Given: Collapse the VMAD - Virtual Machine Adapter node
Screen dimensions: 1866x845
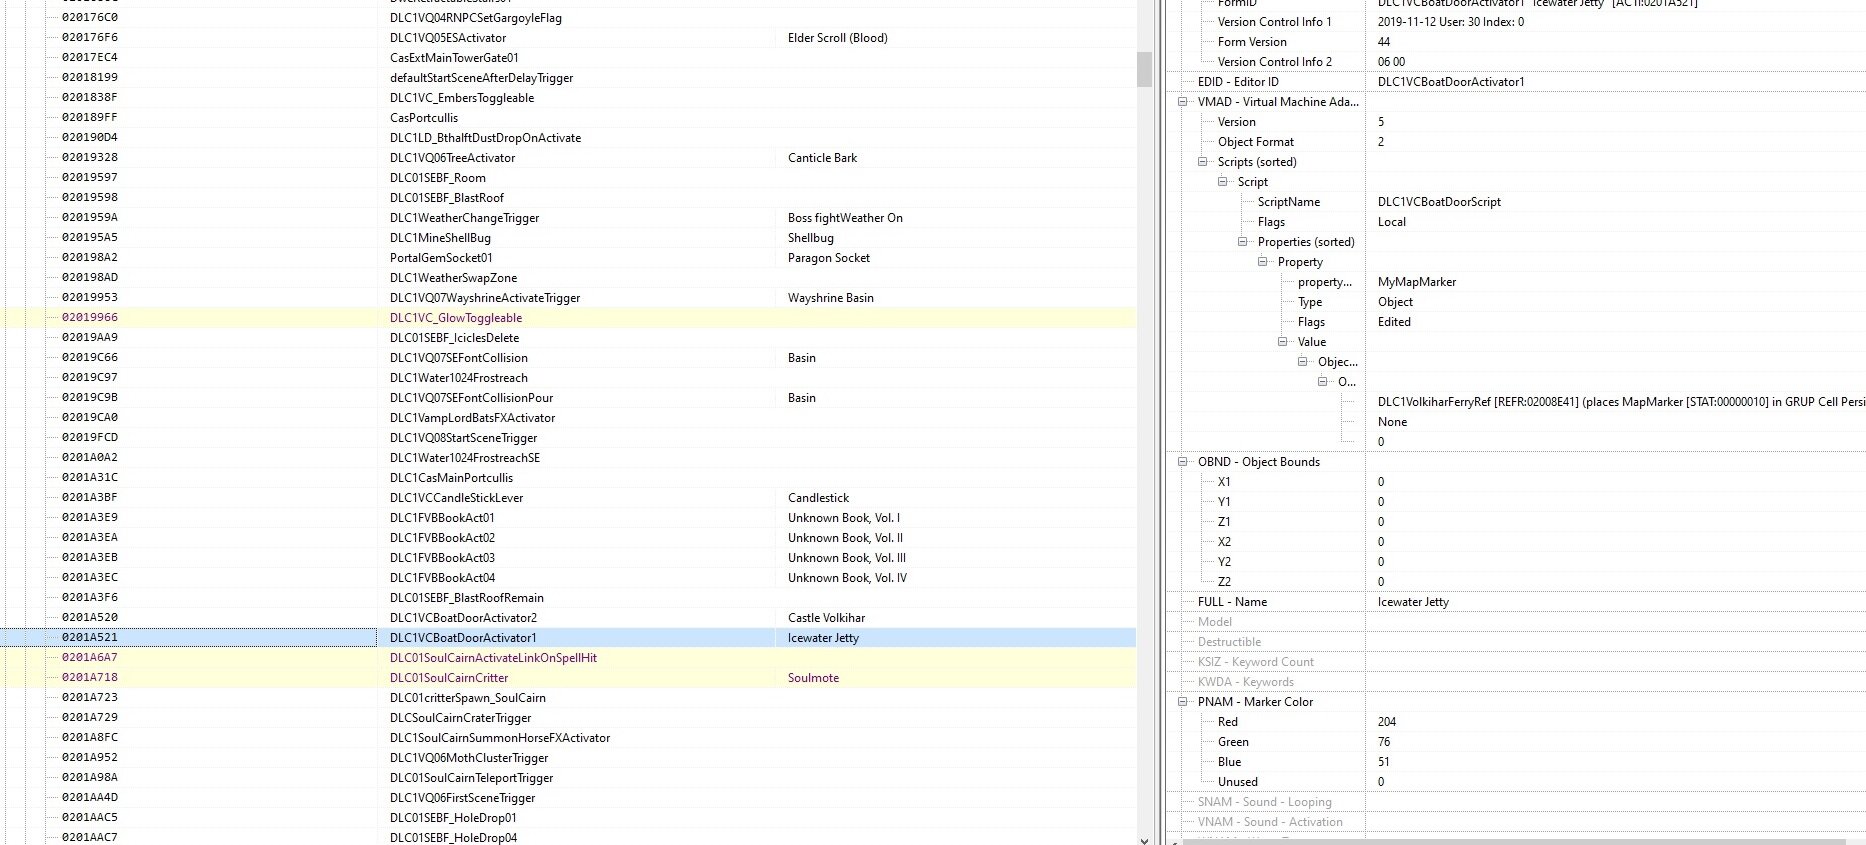Looking at the screenshot, I should (1183, 102).
